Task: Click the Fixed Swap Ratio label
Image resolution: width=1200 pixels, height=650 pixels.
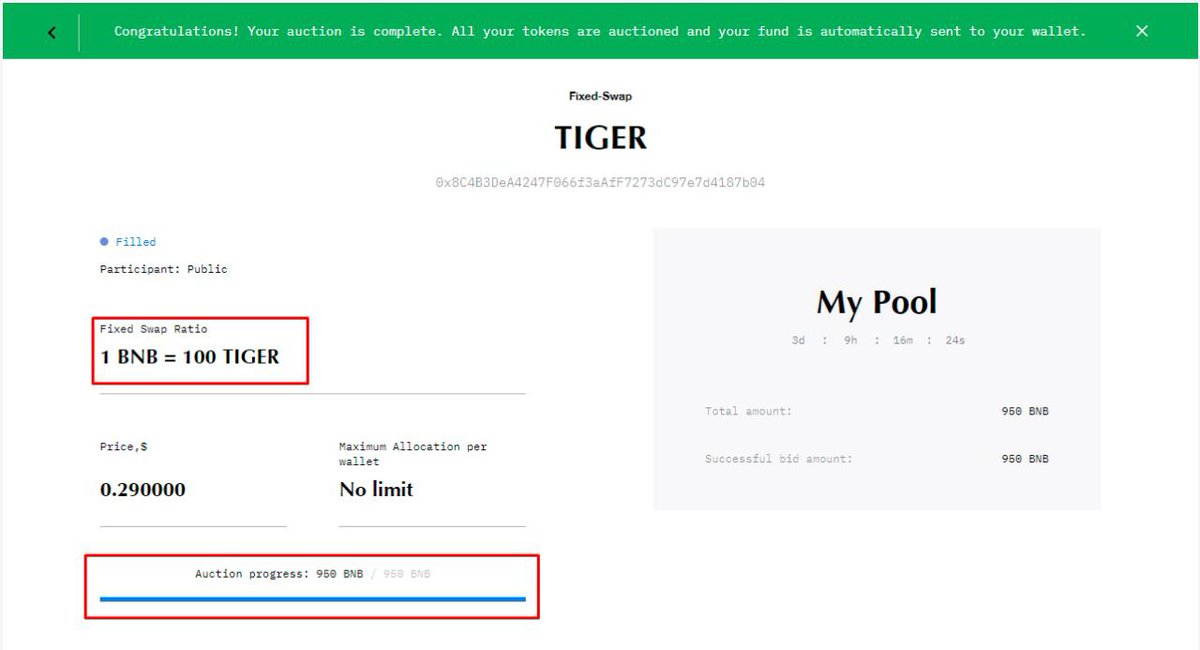Action: tap(154, 329)
